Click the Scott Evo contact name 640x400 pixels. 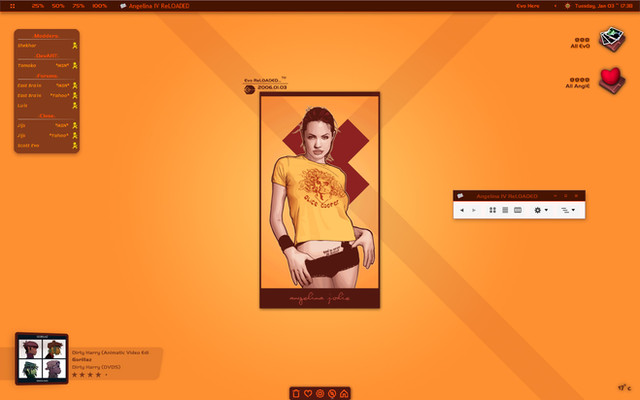pos(28,146)
